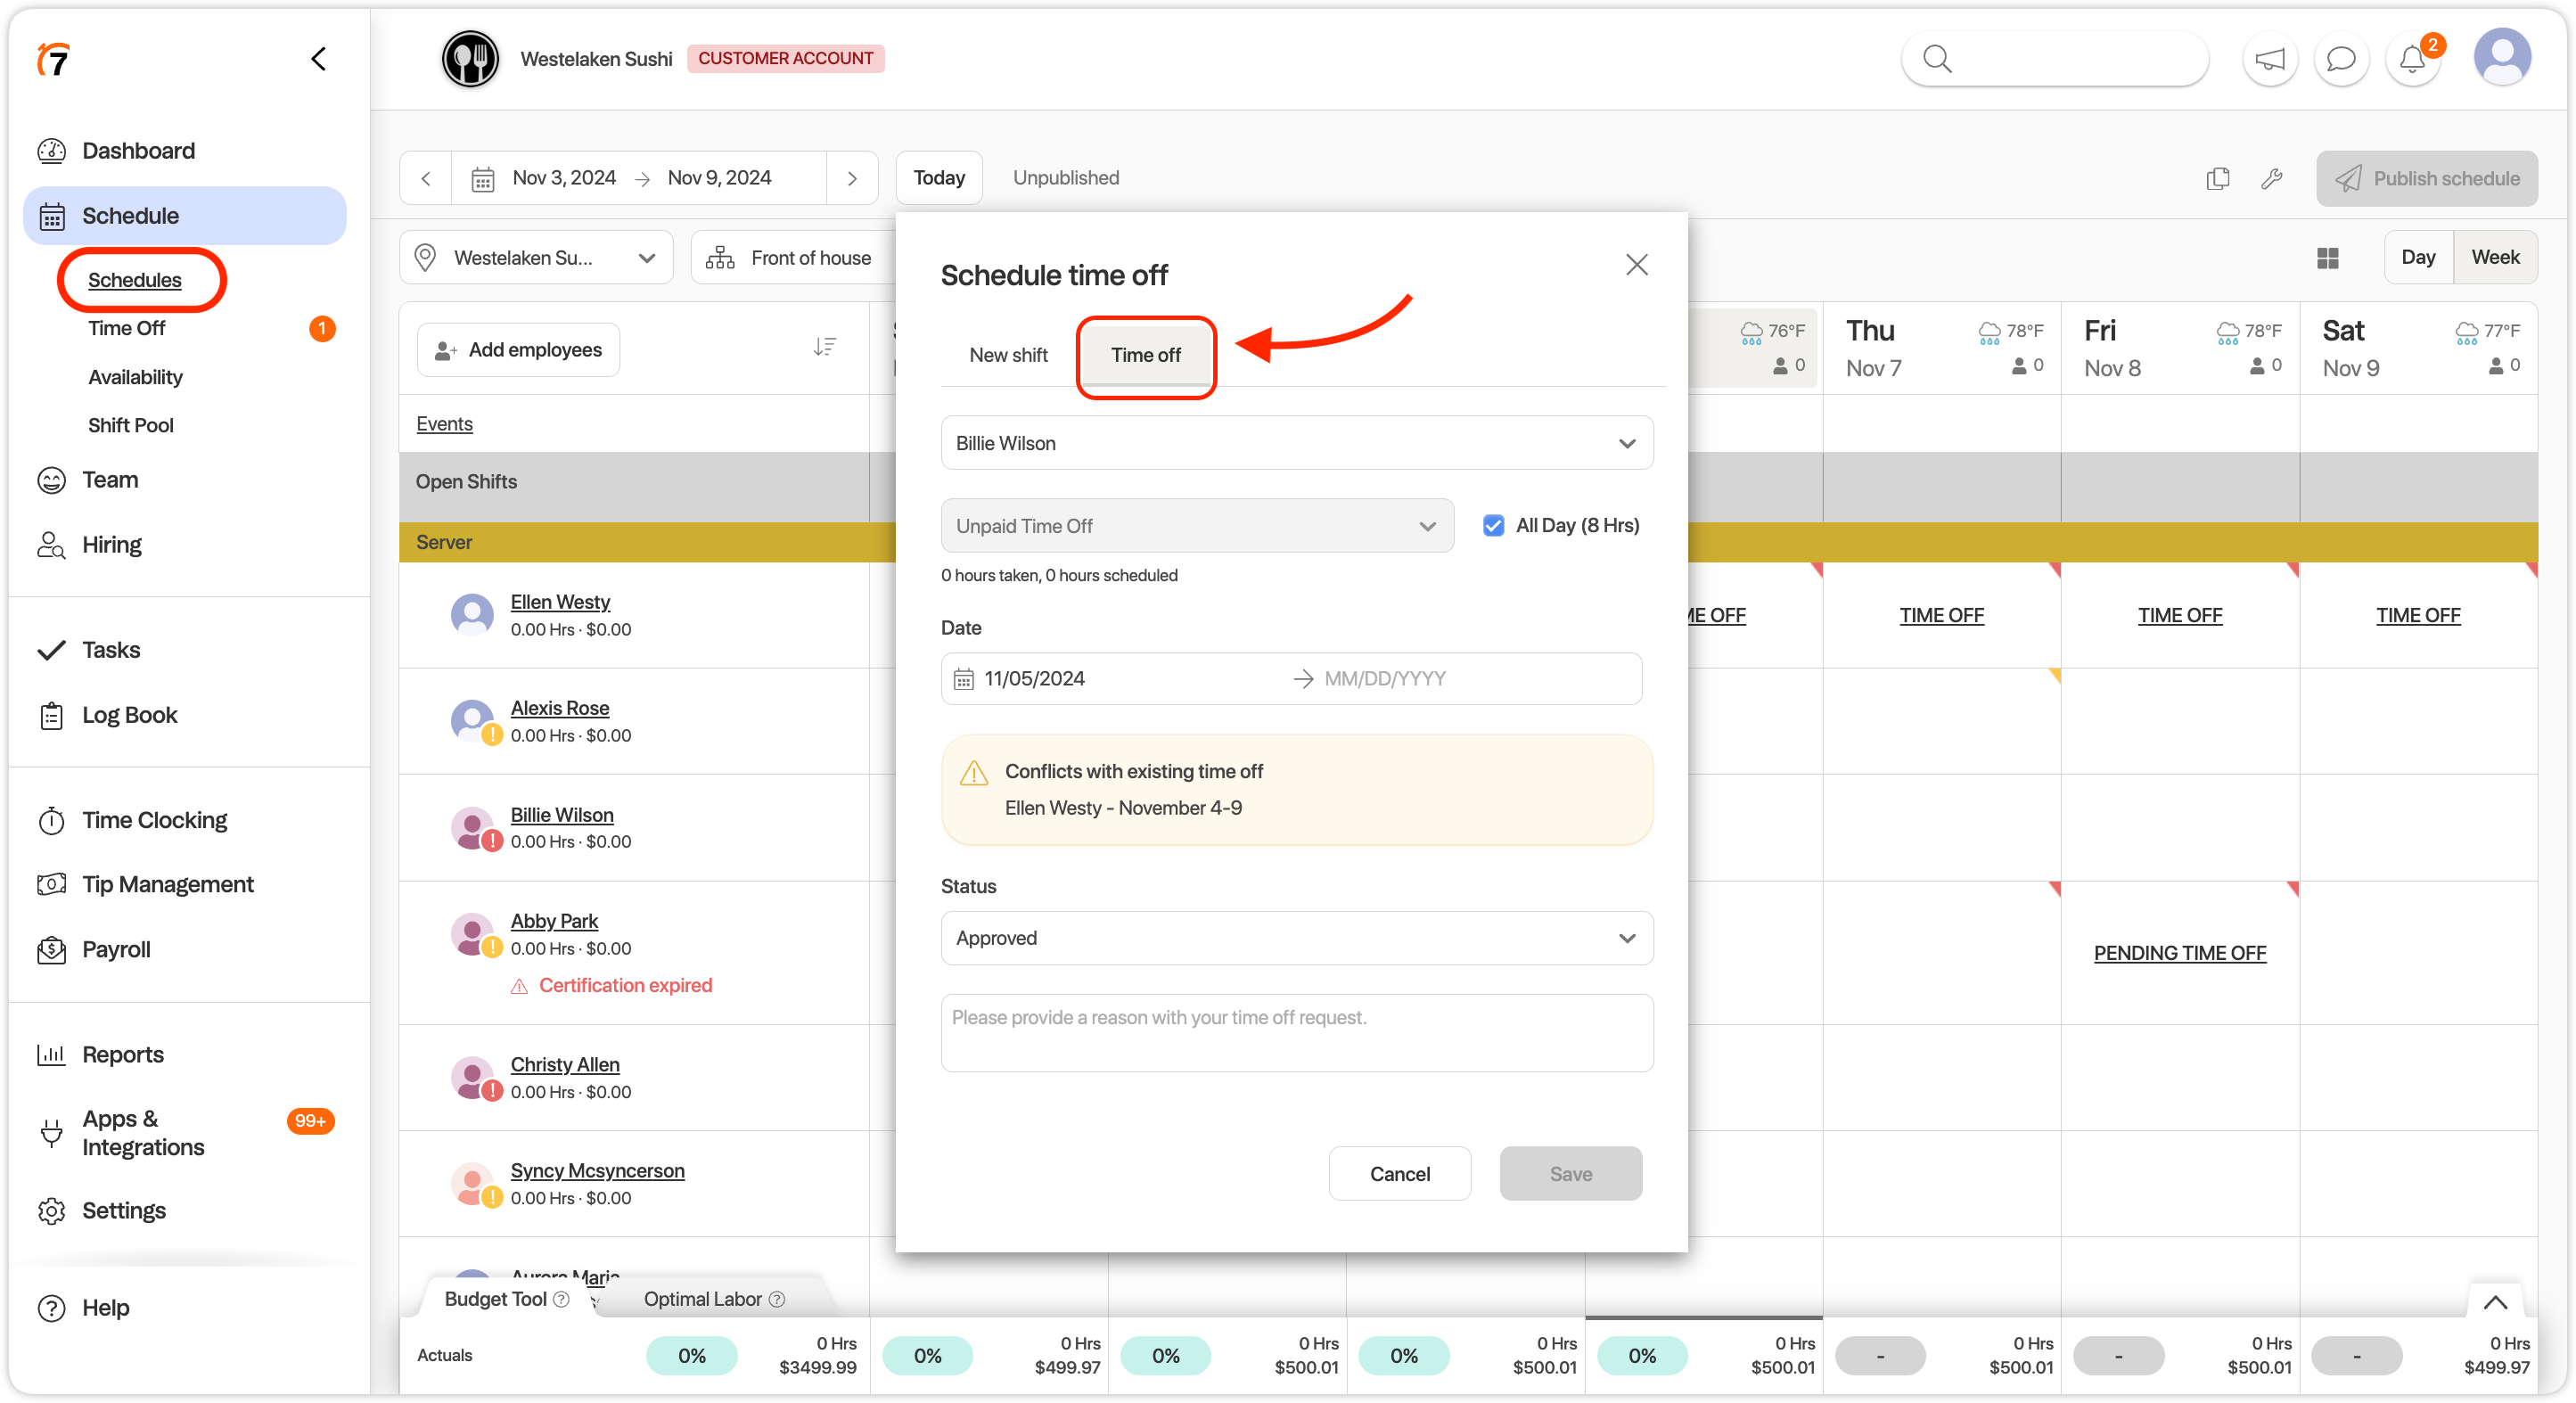
Task: Click the announcements megaphone icon
Action: coord(2269,60)
